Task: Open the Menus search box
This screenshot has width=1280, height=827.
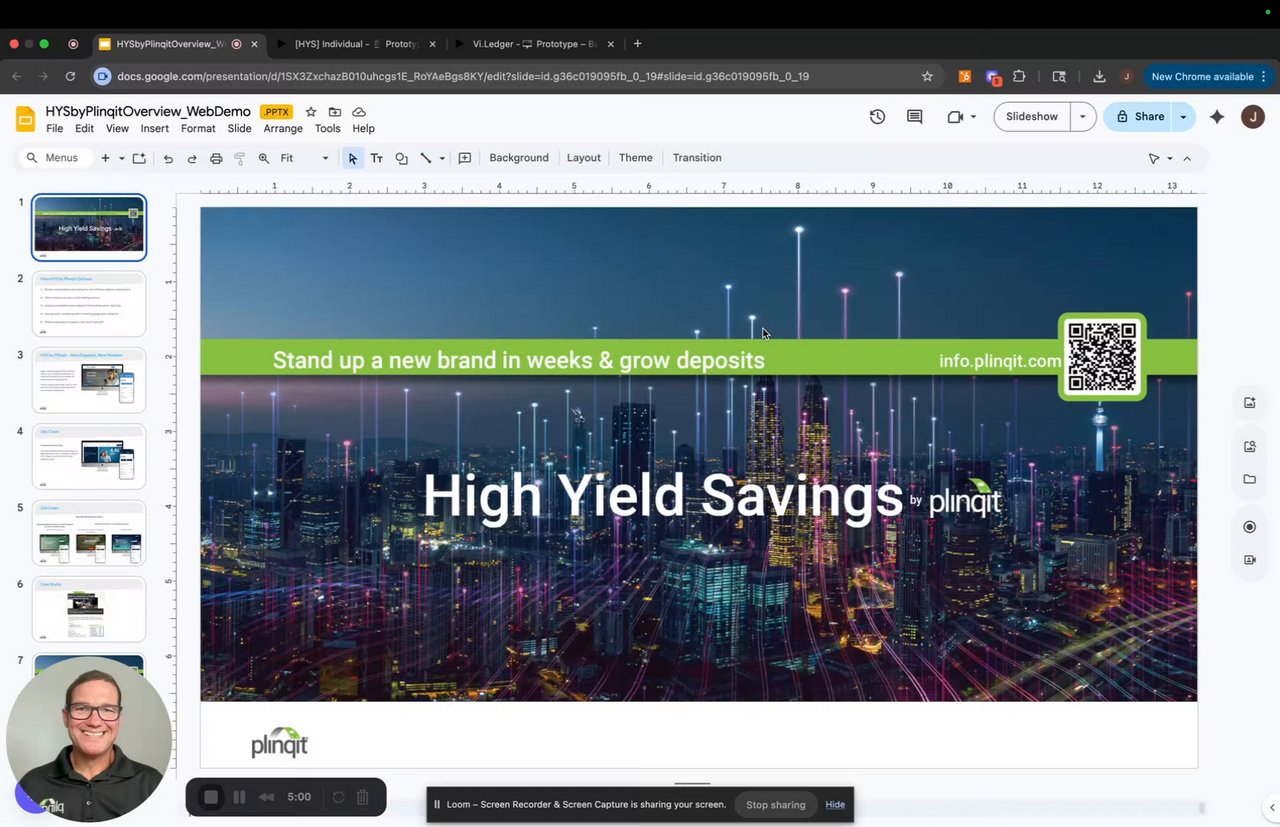Action: pyautogui.click(x=55, y=158)
